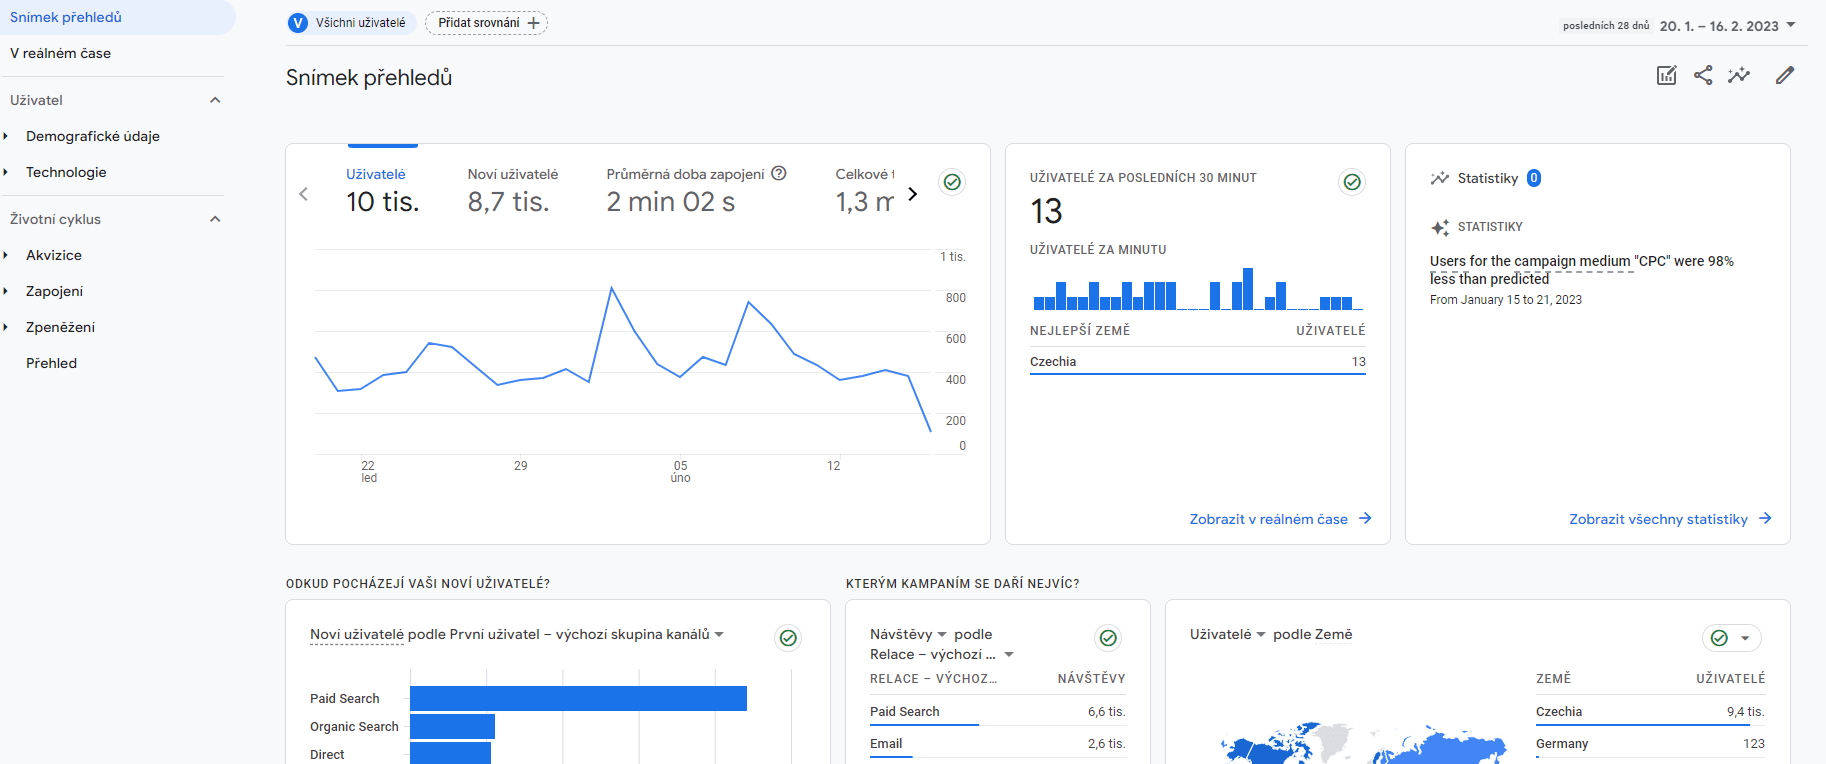
Task: Click the 13 users in last 30 minutes
Action: [1047, 211]
